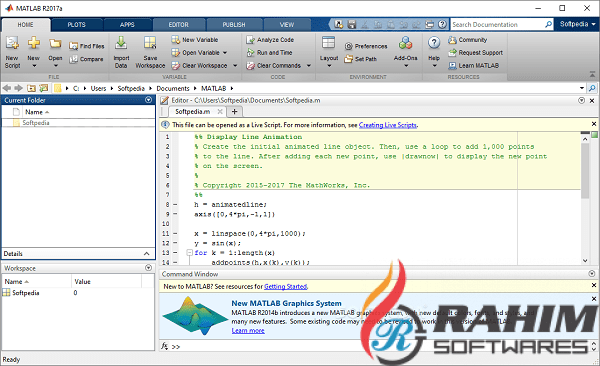Image resolution: width=600 pixels, height=366 pixels.
Task: Toggle breakpoint dash at line 12
Action: [175, 243]
